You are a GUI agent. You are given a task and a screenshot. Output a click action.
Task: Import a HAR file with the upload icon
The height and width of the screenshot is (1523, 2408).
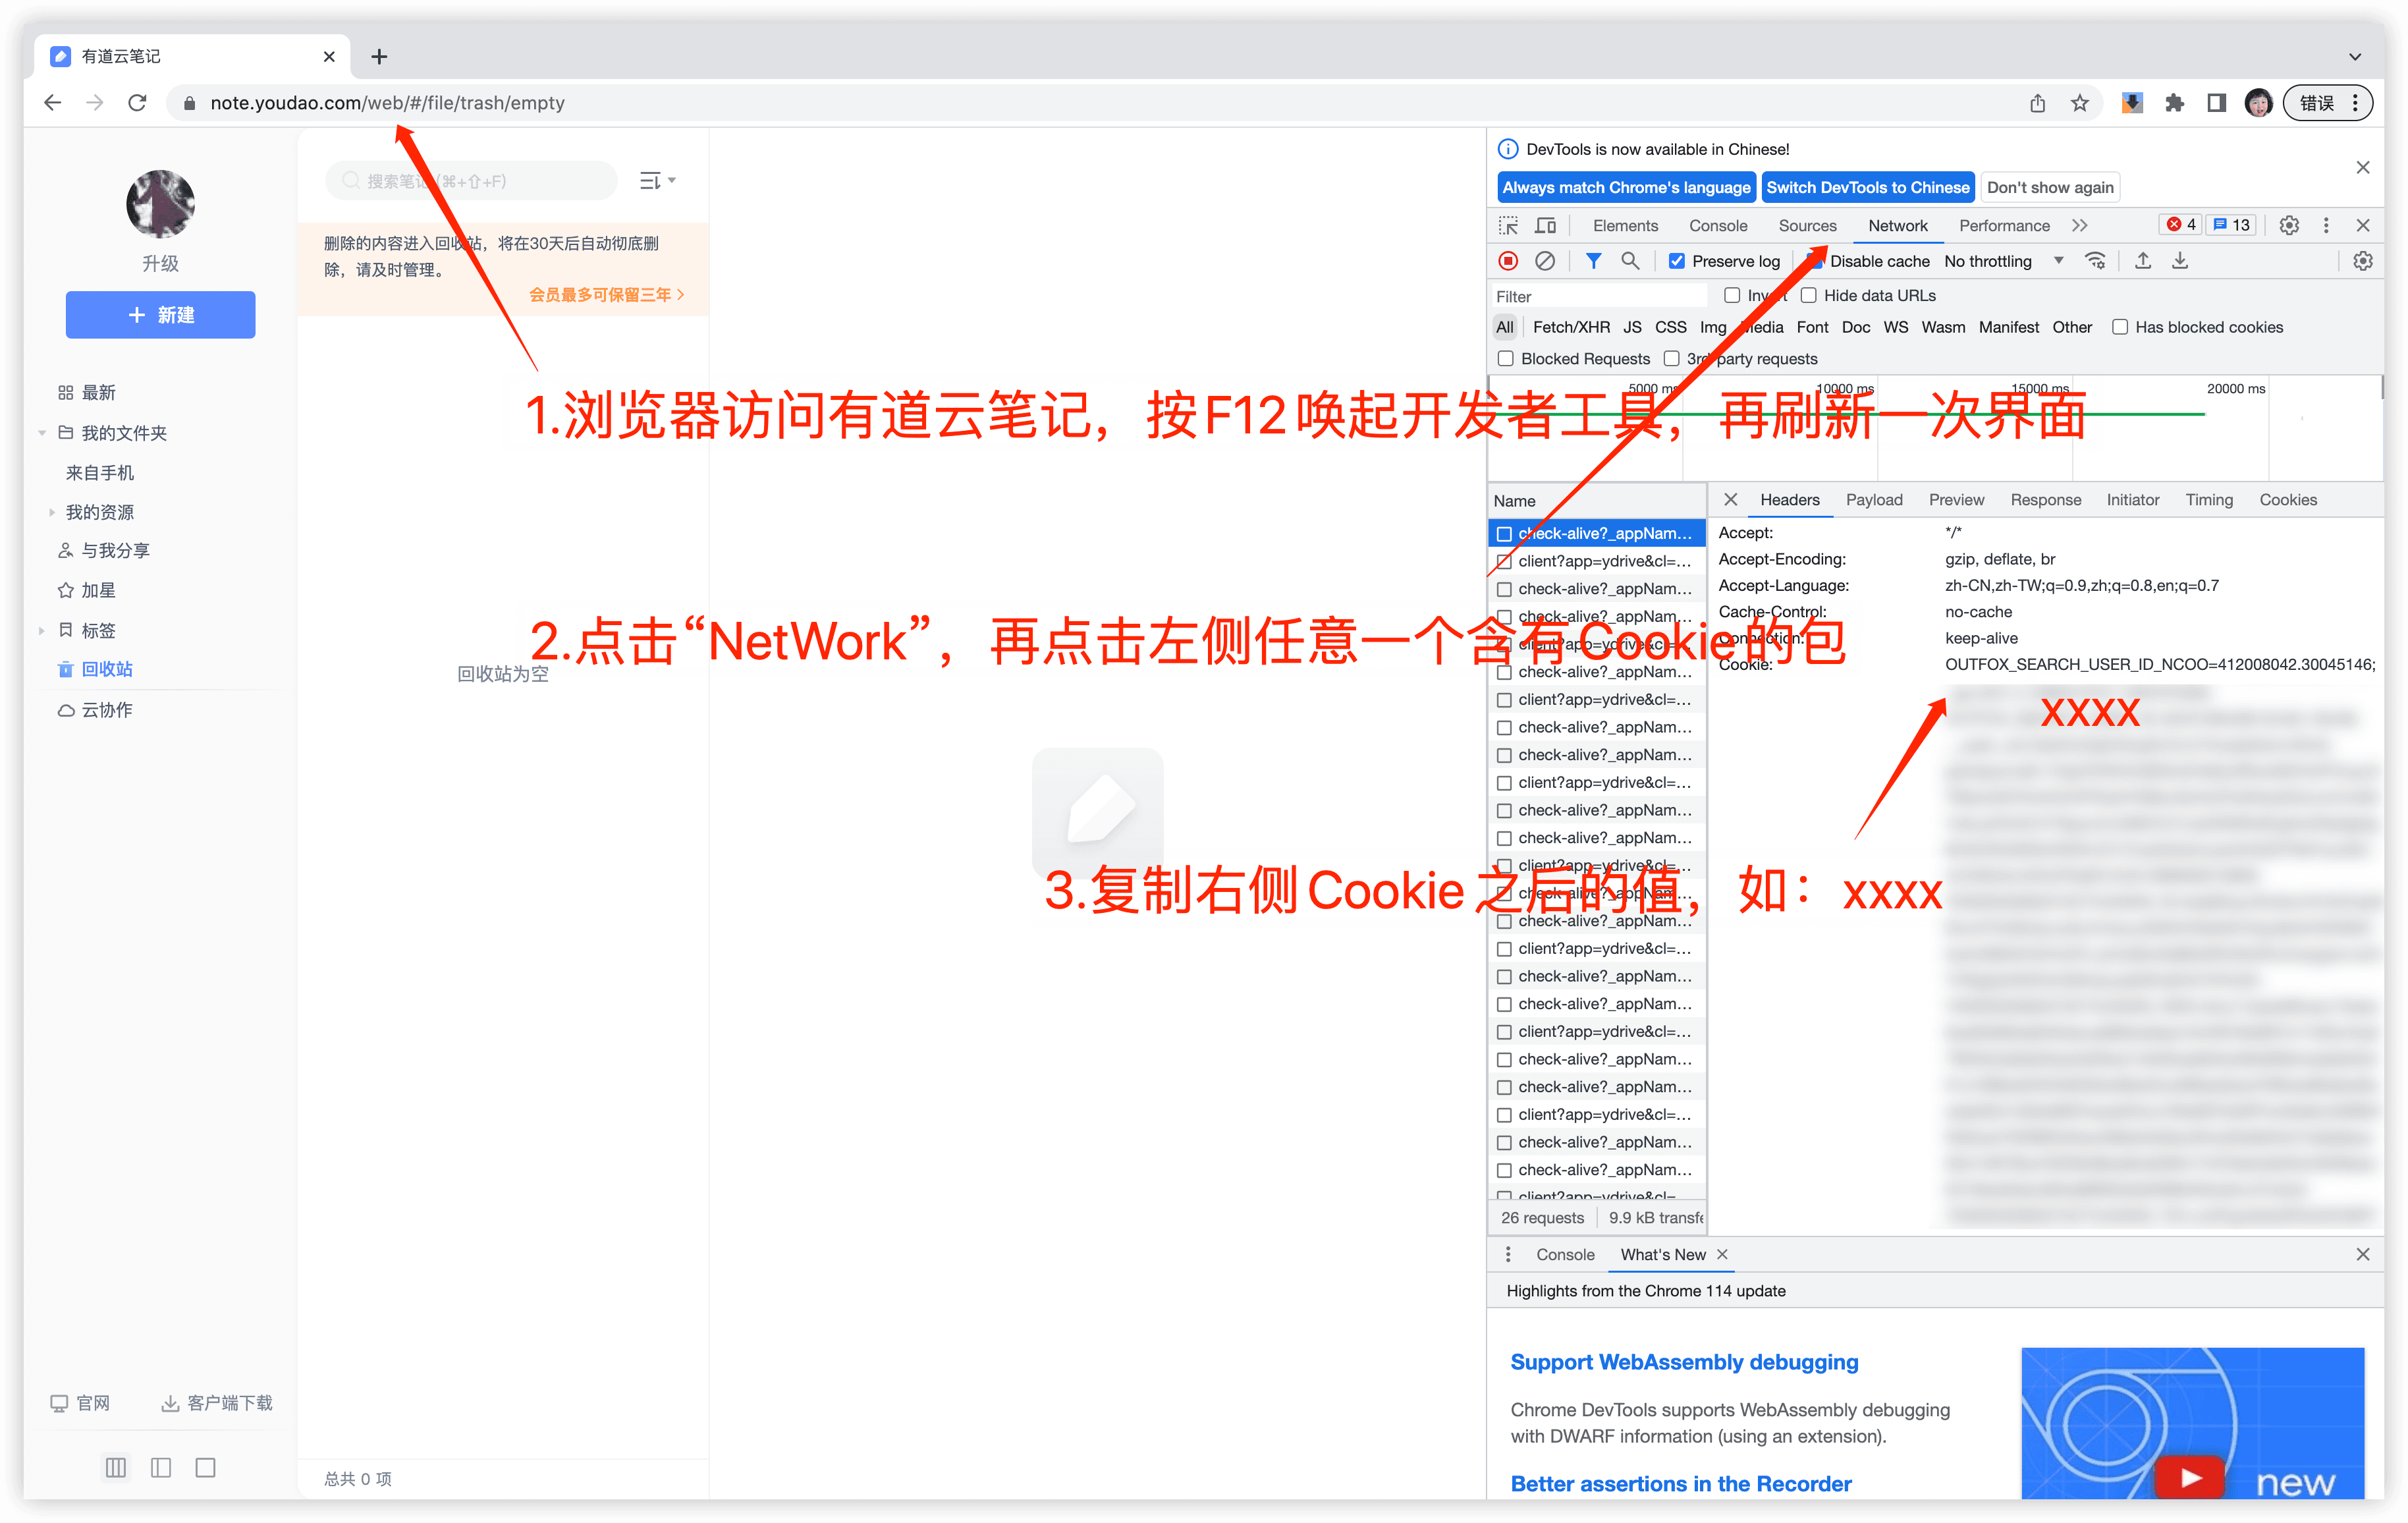click(x=2143, y=262)
